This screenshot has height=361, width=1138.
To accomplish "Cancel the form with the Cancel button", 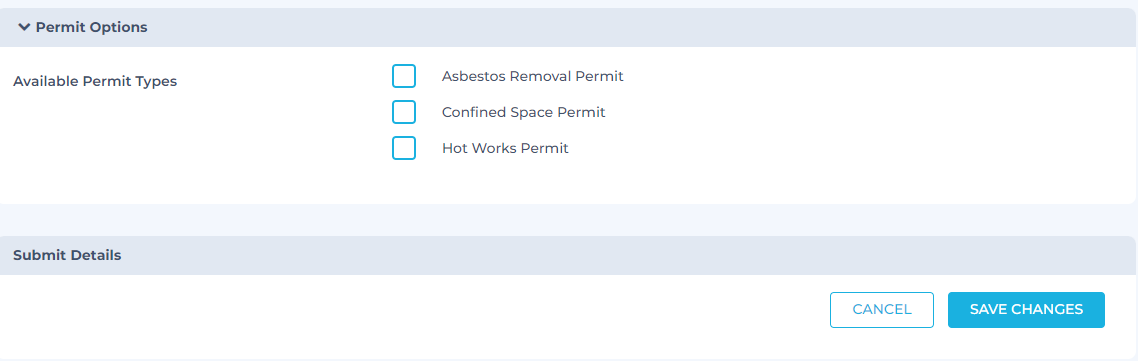I will [x=882, y=309].
